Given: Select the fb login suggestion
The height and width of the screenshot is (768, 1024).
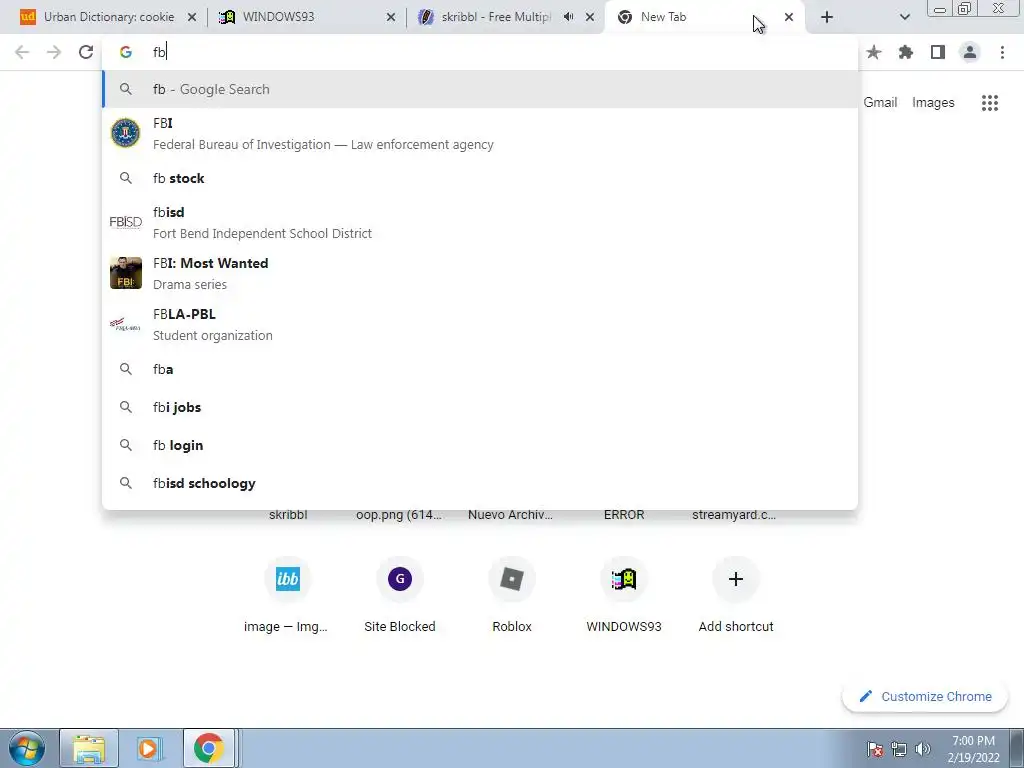Looking at the screenshot, I should click(x=480, y=445).
